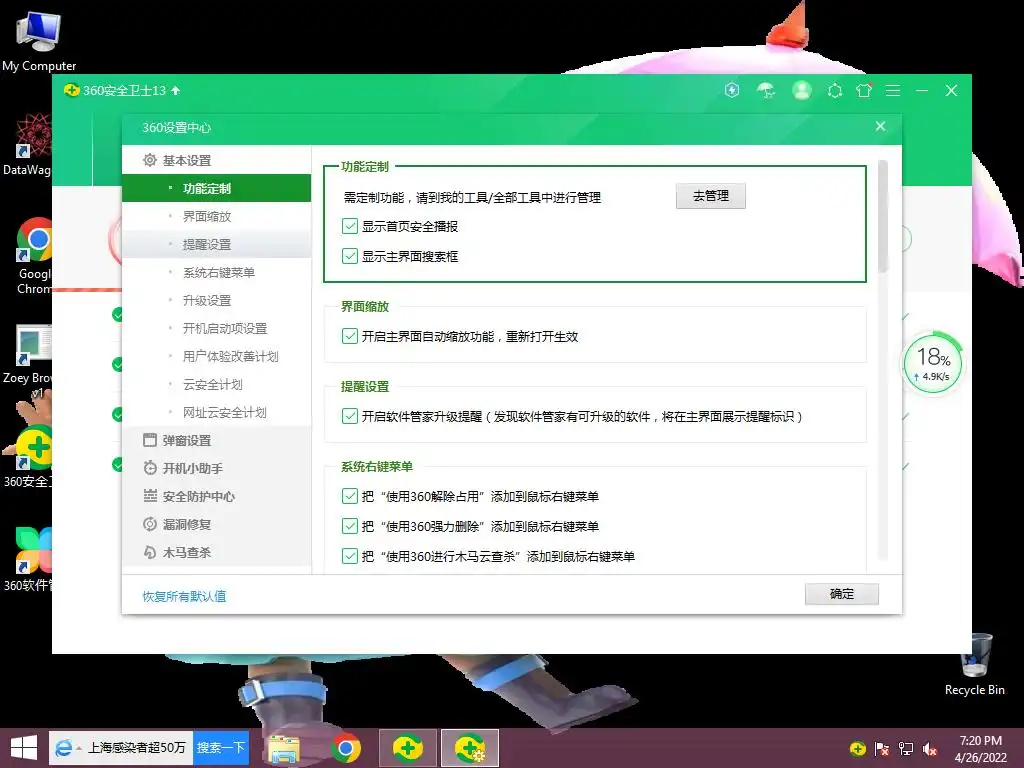Click the 360 tray icon

pos(857,748)
